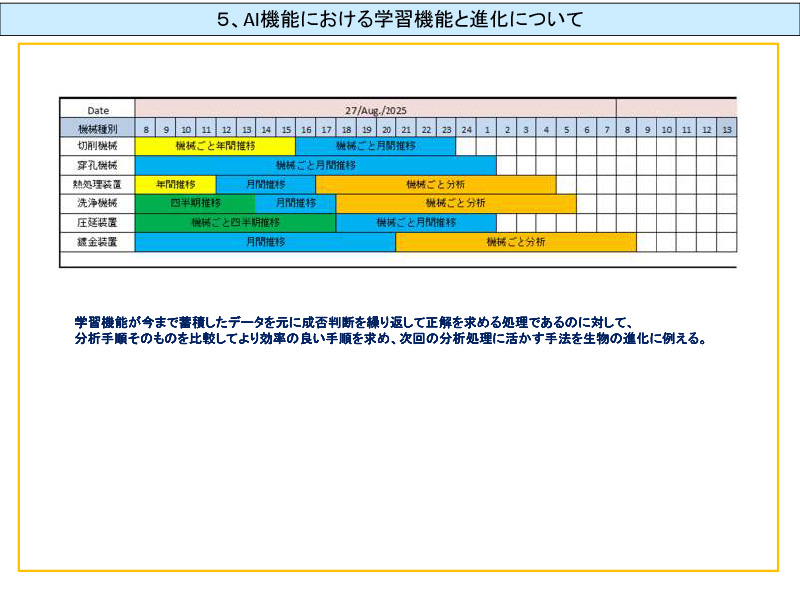Click hour column header 18
Image resolution: width=800 pixels, height=600 pixels.
[346, 130]
